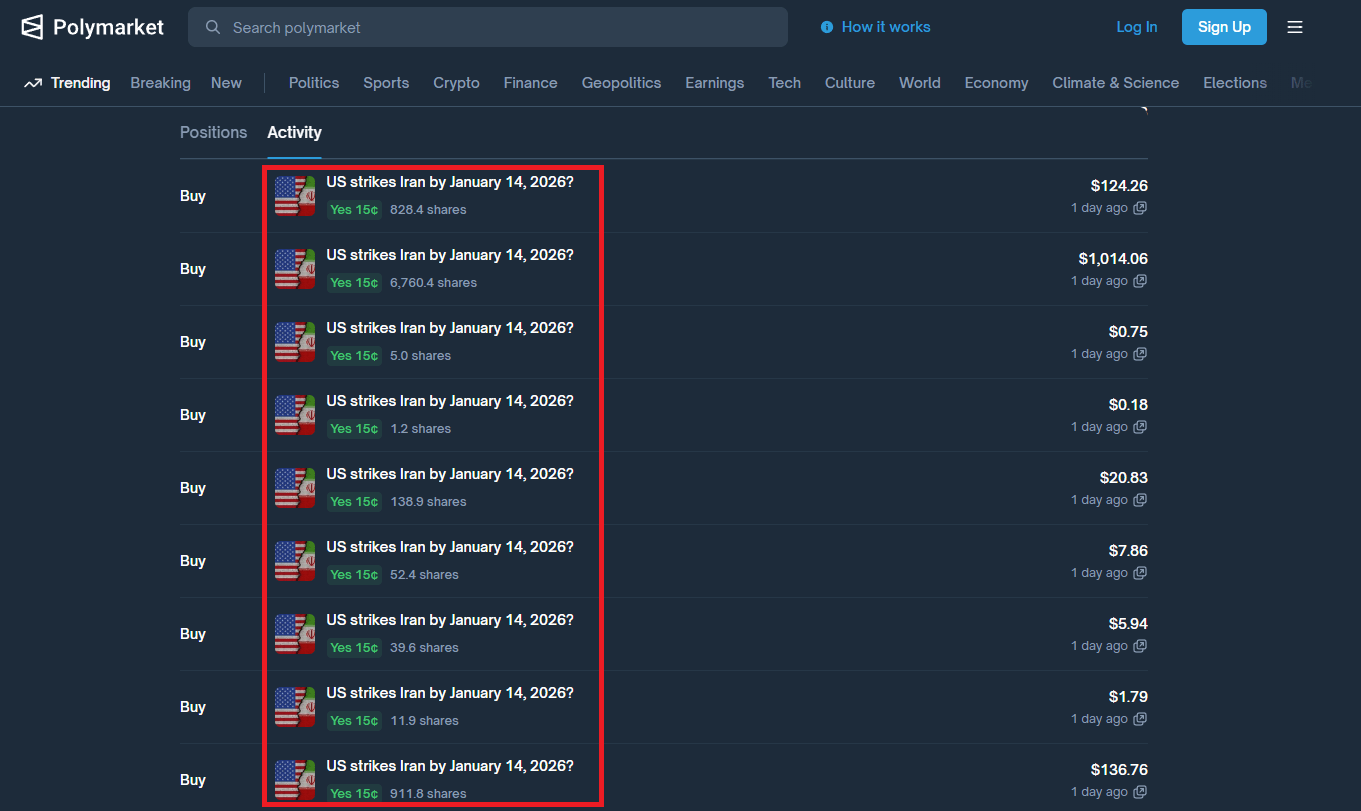Image resolution: width=1361 pixels, height=811 pixels.
Task: Click the Polymarket logo
Action: tap(92, 27)
